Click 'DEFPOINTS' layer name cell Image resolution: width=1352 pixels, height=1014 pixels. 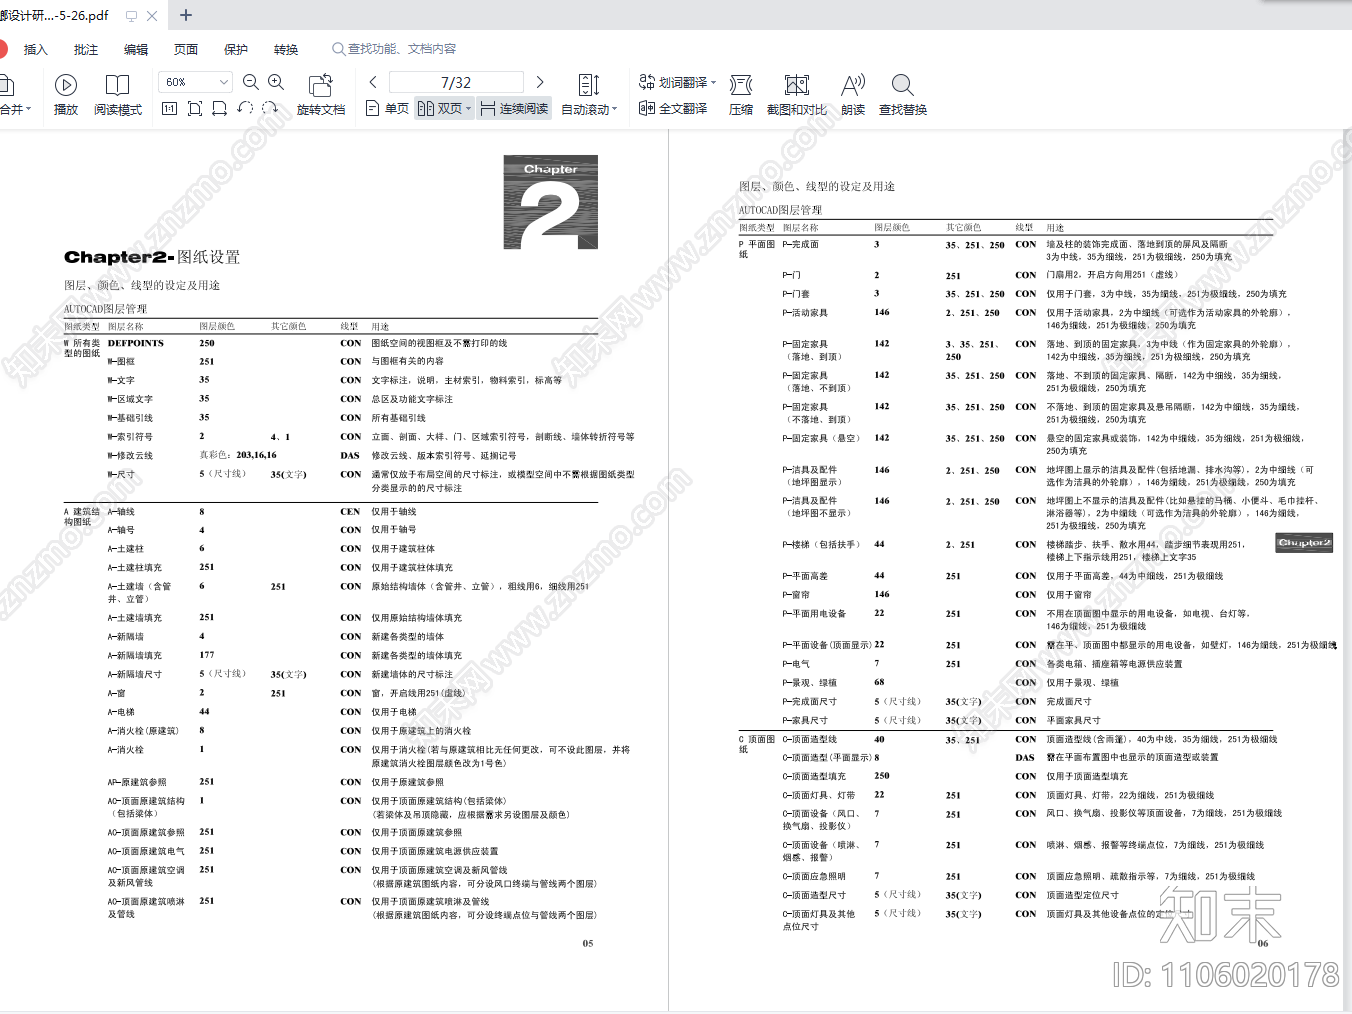pos(136,343)
